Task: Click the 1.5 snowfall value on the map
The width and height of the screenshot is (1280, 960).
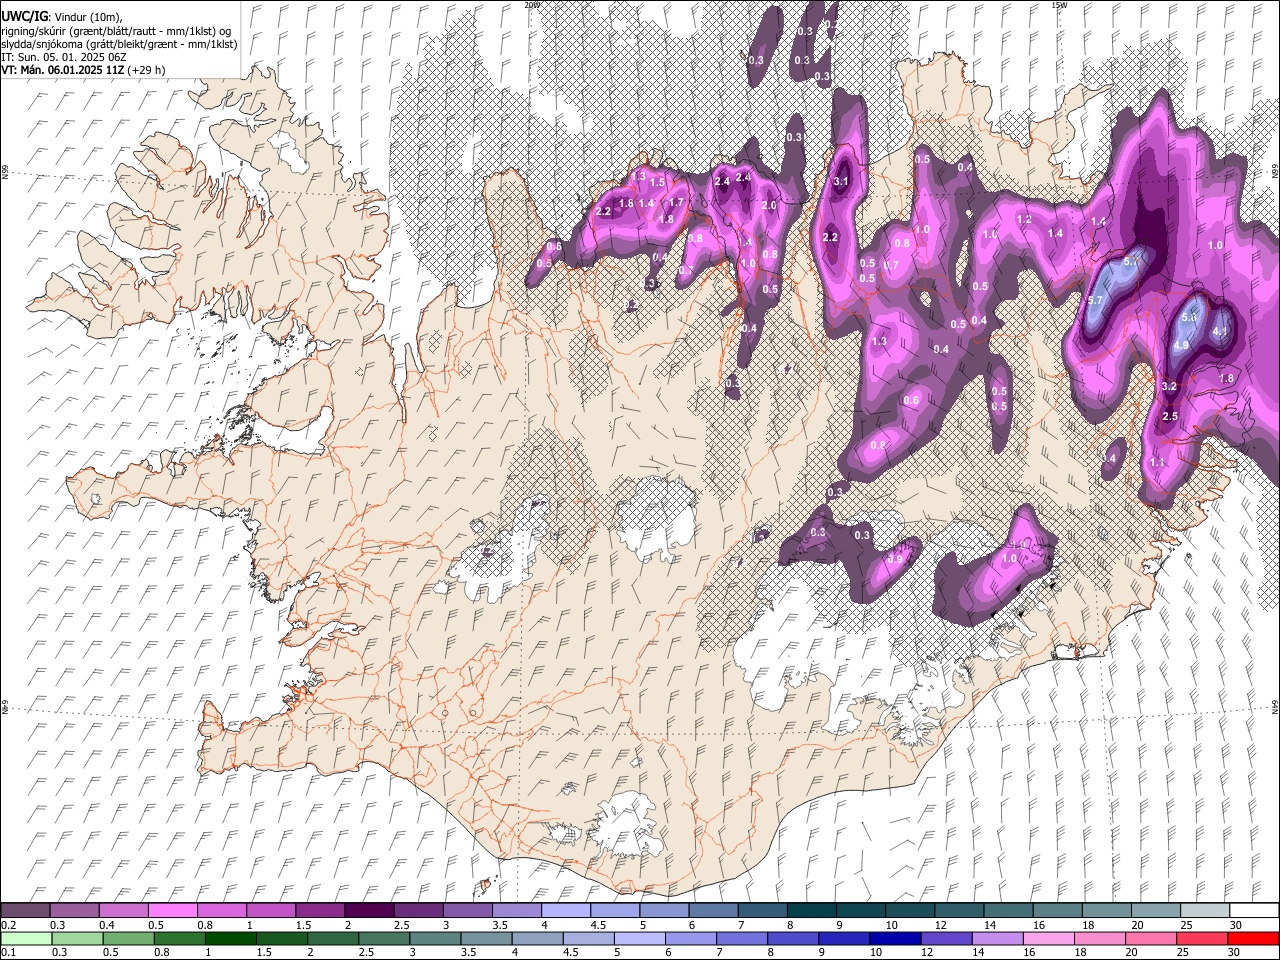Action: 657,183
